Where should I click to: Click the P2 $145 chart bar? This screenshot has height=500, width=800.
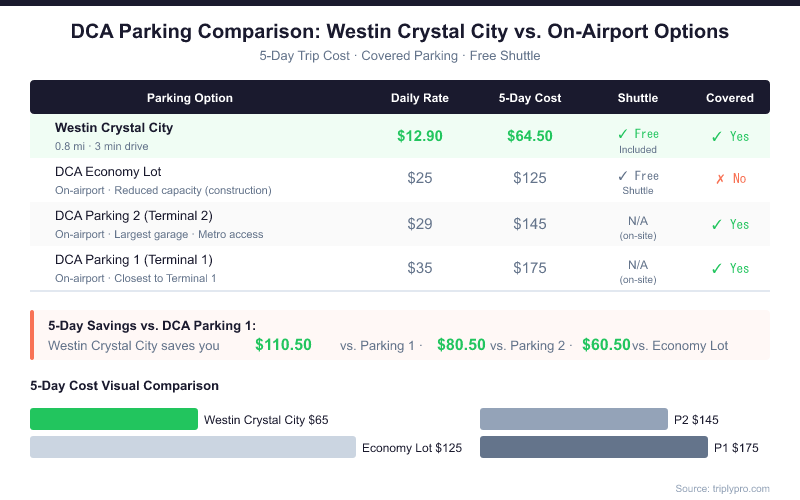pyautogui.click(x=573, y=419)
